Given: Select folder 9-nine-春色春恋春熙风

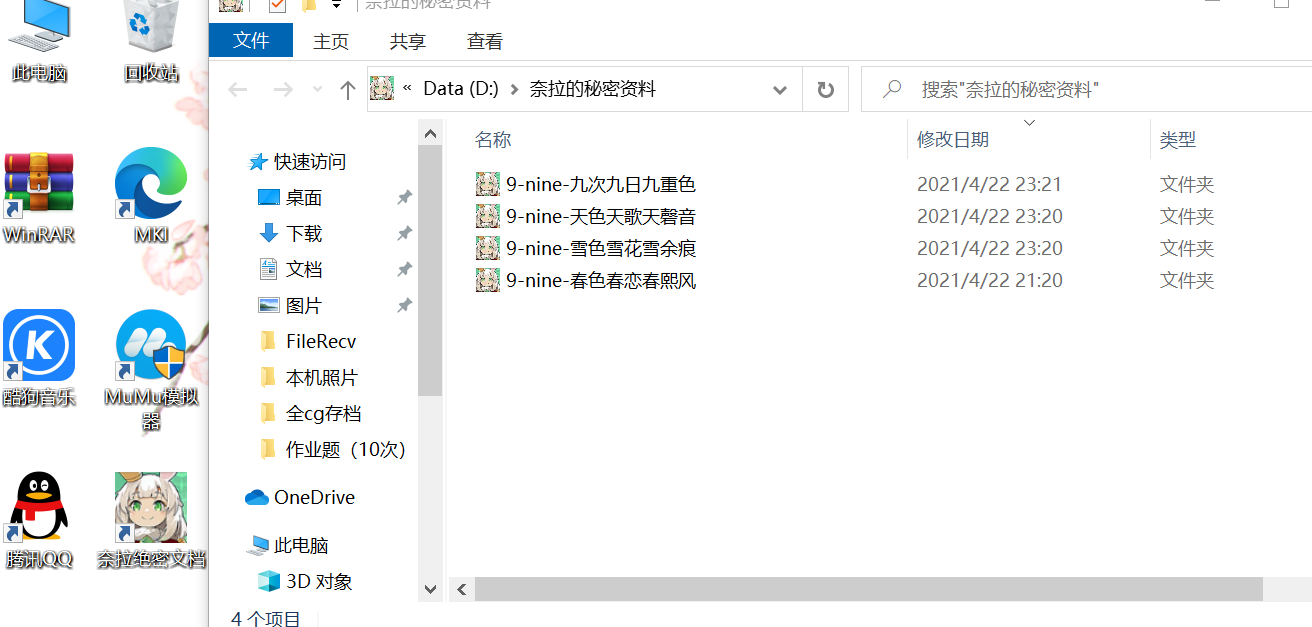Looking at the screenshot, I should click(600, 280).
